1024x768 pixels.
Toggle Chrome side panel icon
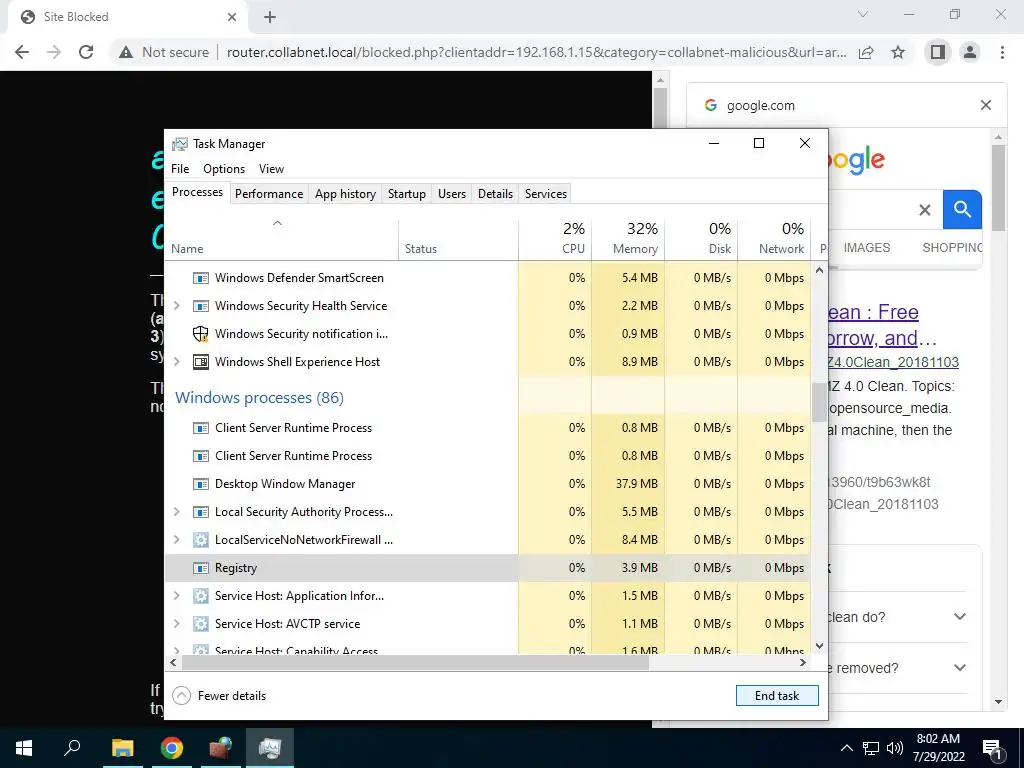[x=938, y=52]
